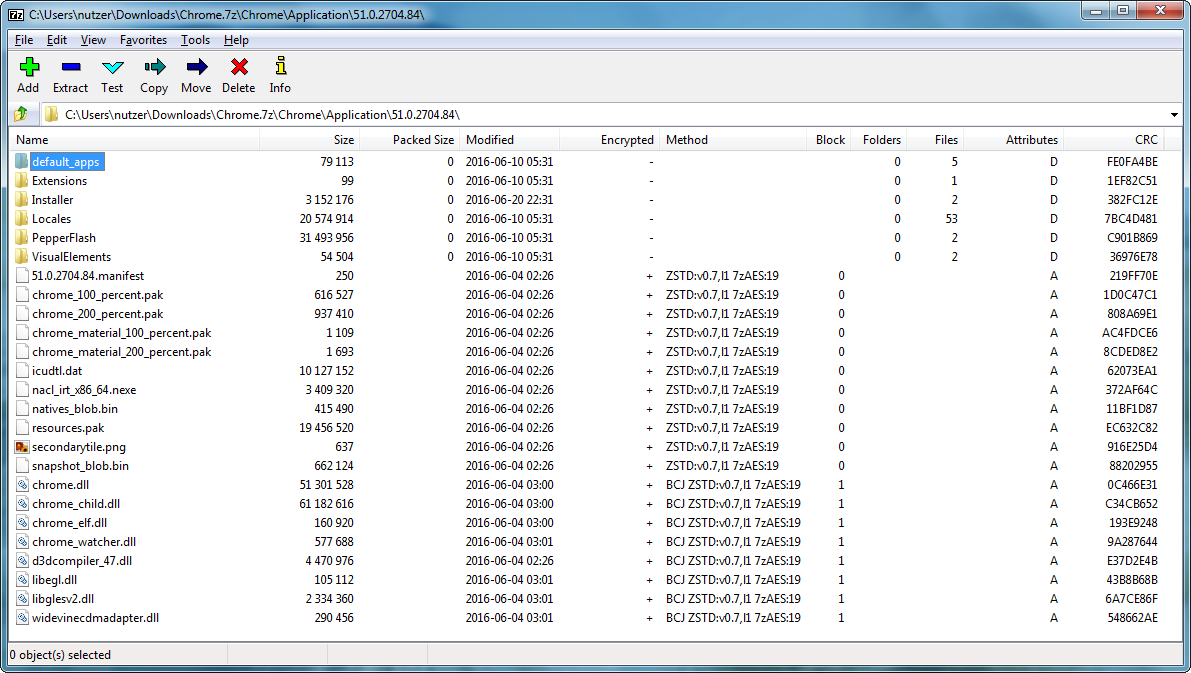The height and width of the screenshot is (673, 1191).
Task: Expand the address bar path dropdown
Action: (x=1174, y=115)
